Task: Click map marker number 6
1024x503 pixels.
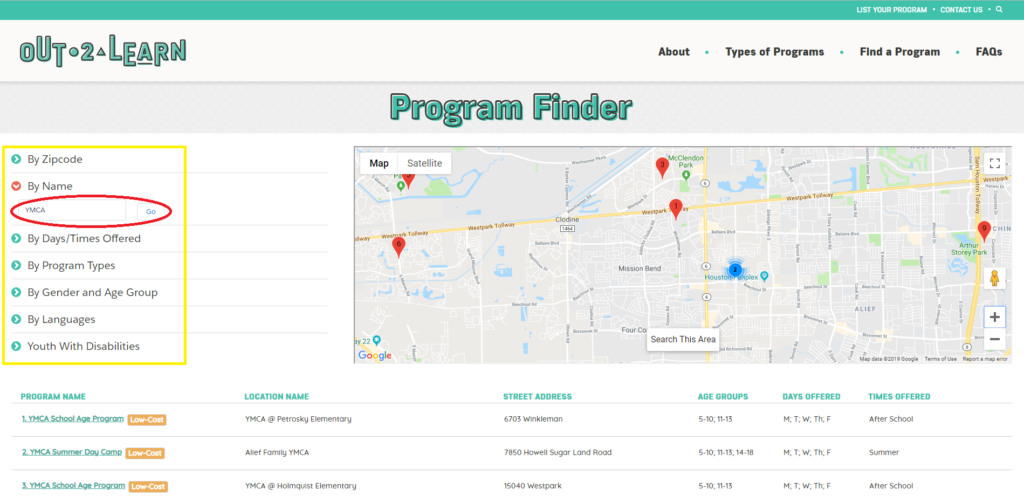Action: click(x=398, y=246)
